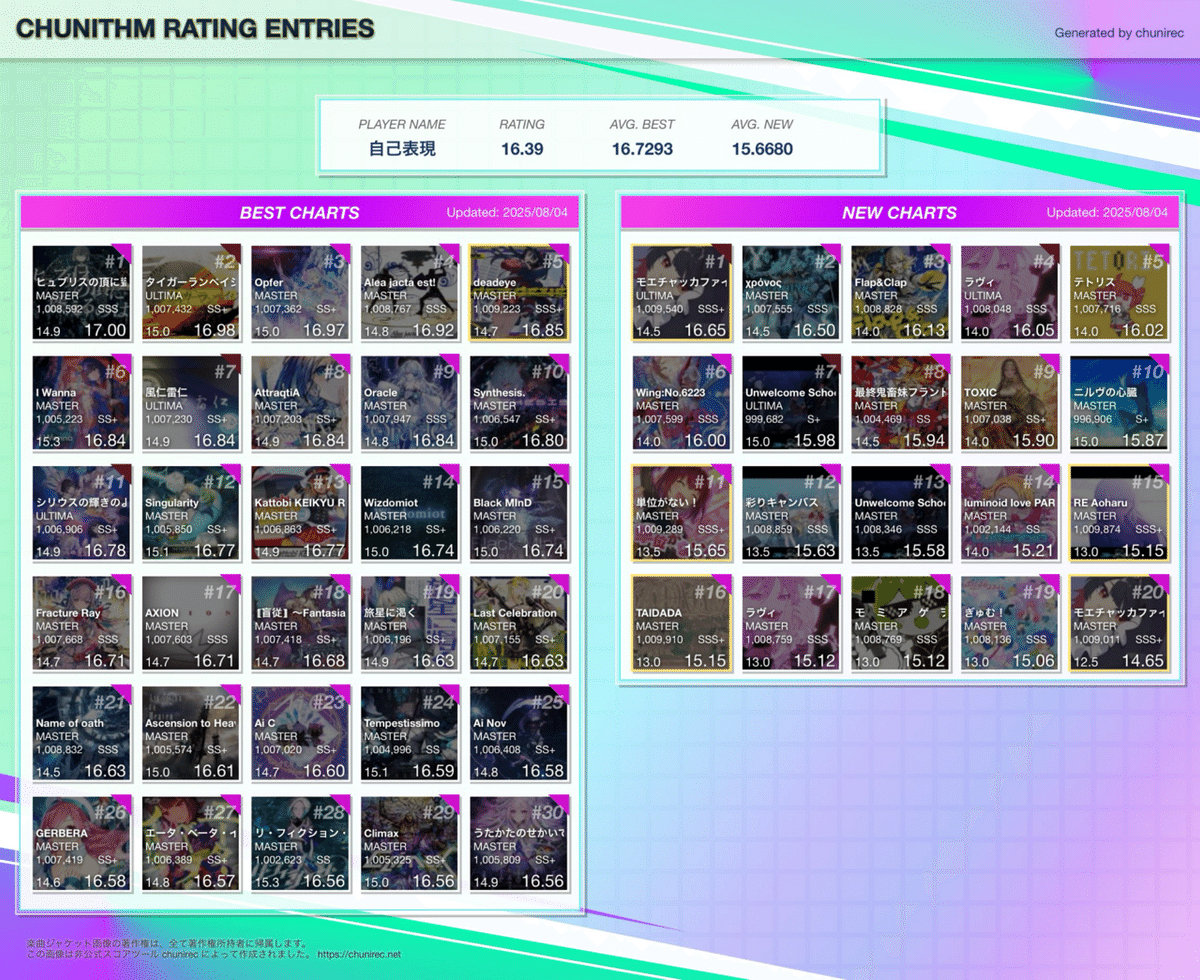Image resolution: width=1200 pixels, height=980 pixels.
Task: Open the Black MInD chart card
Action: (x=519, y=513)
